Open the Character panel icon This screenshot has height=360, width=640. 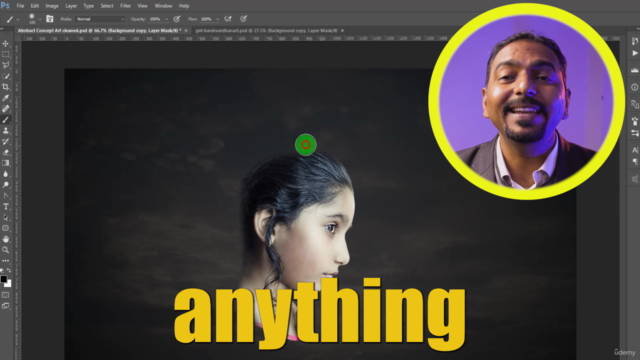click(x=635, y=150)
